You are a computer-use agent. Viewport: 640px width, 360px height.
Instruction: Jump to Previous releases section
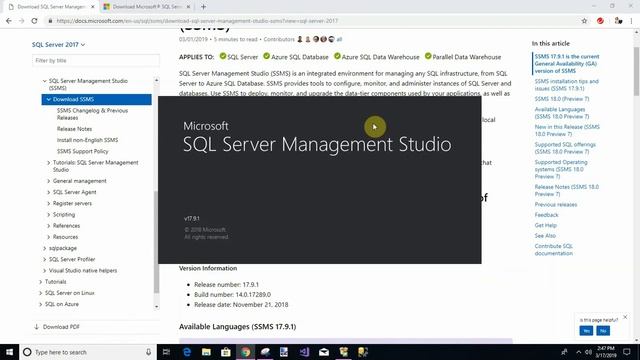click(x=556, y=204)
